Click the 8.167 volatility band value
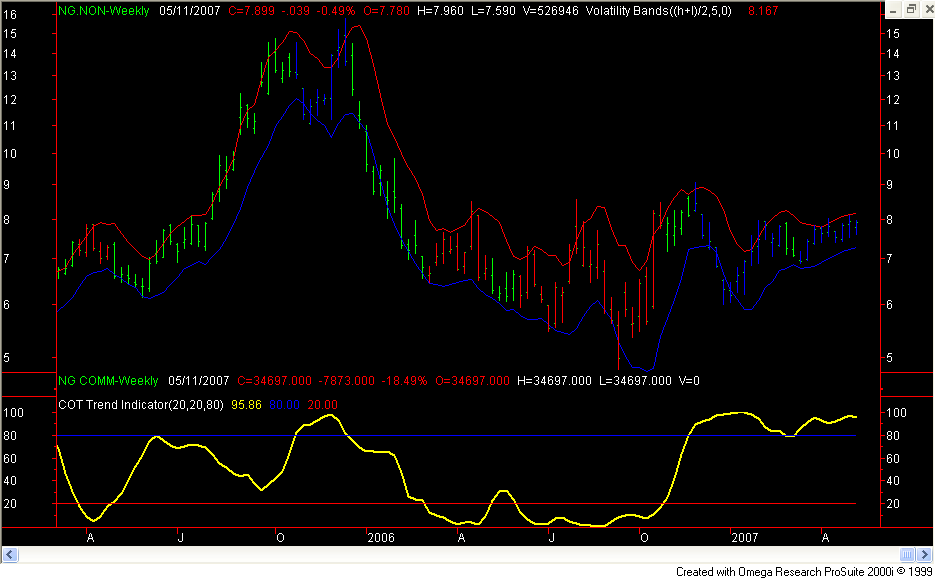The height and width of the screenshot is (578, 935). [x=763, y=11]
